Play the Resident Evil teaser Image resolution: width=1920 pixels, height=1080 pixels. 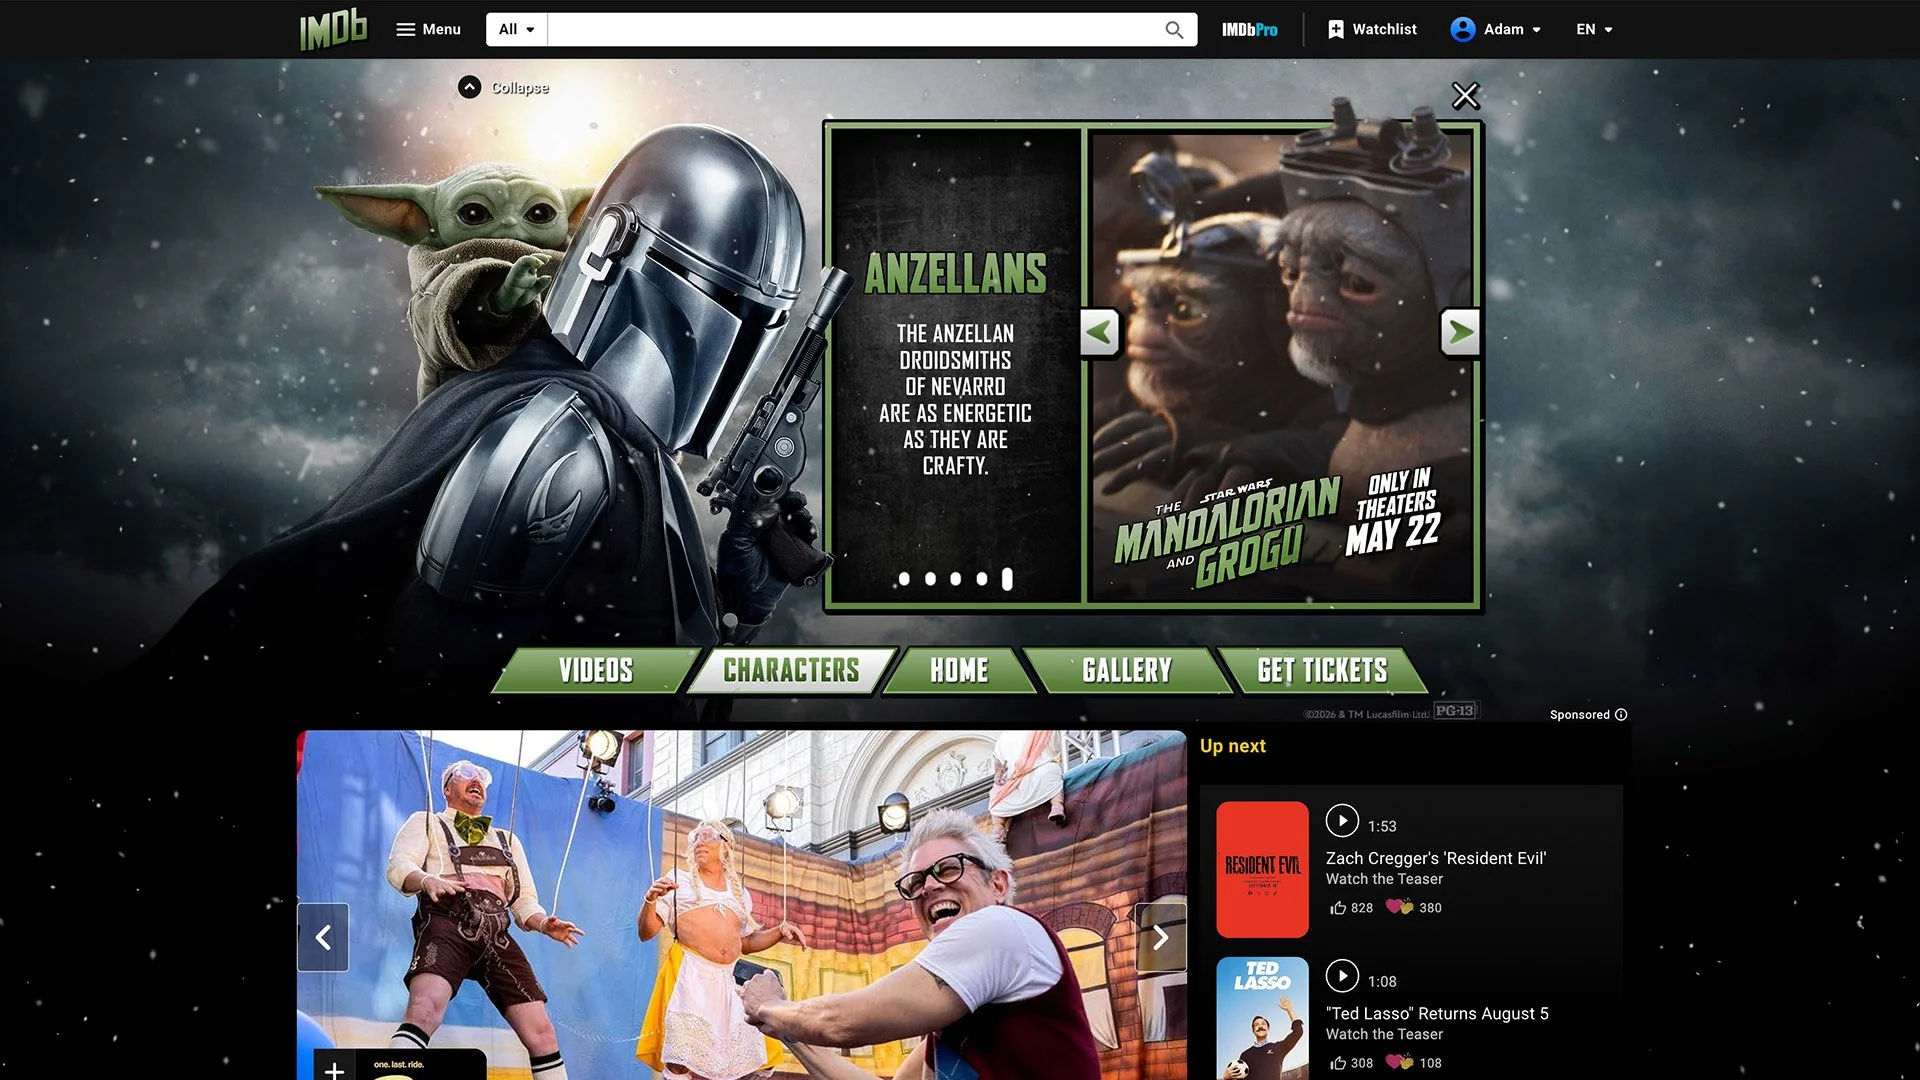tap(1342, 821)
